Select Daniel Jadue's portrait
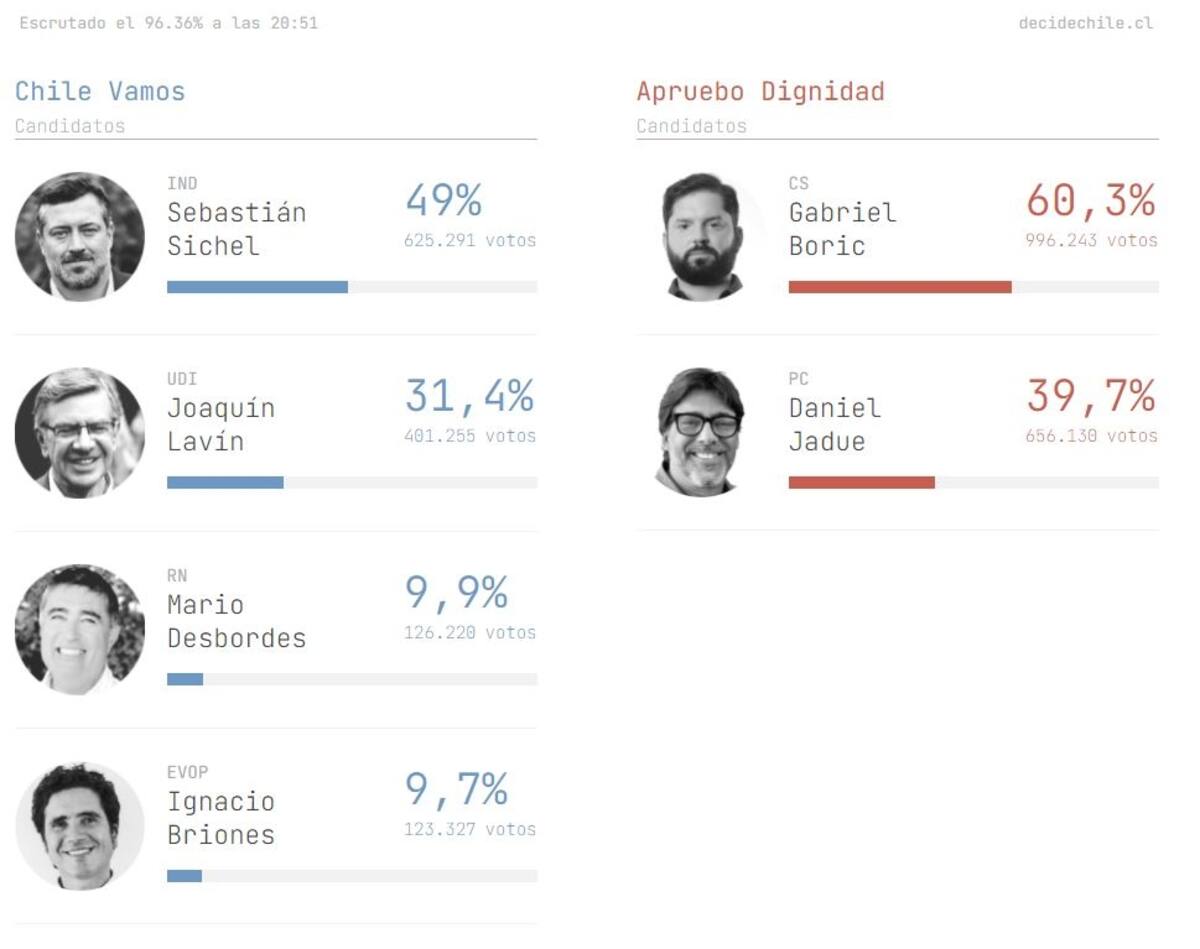Image resolution: width=1200 pixels, height=949 pixels. 702,432
